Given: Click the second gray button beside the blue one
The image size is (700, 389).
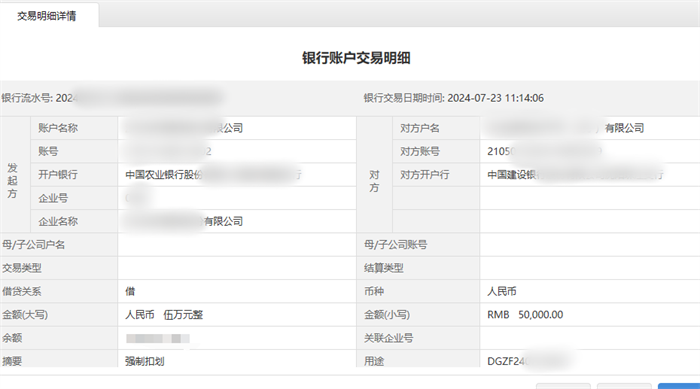Looking at the screenshot, I should [x=624, y=386].
